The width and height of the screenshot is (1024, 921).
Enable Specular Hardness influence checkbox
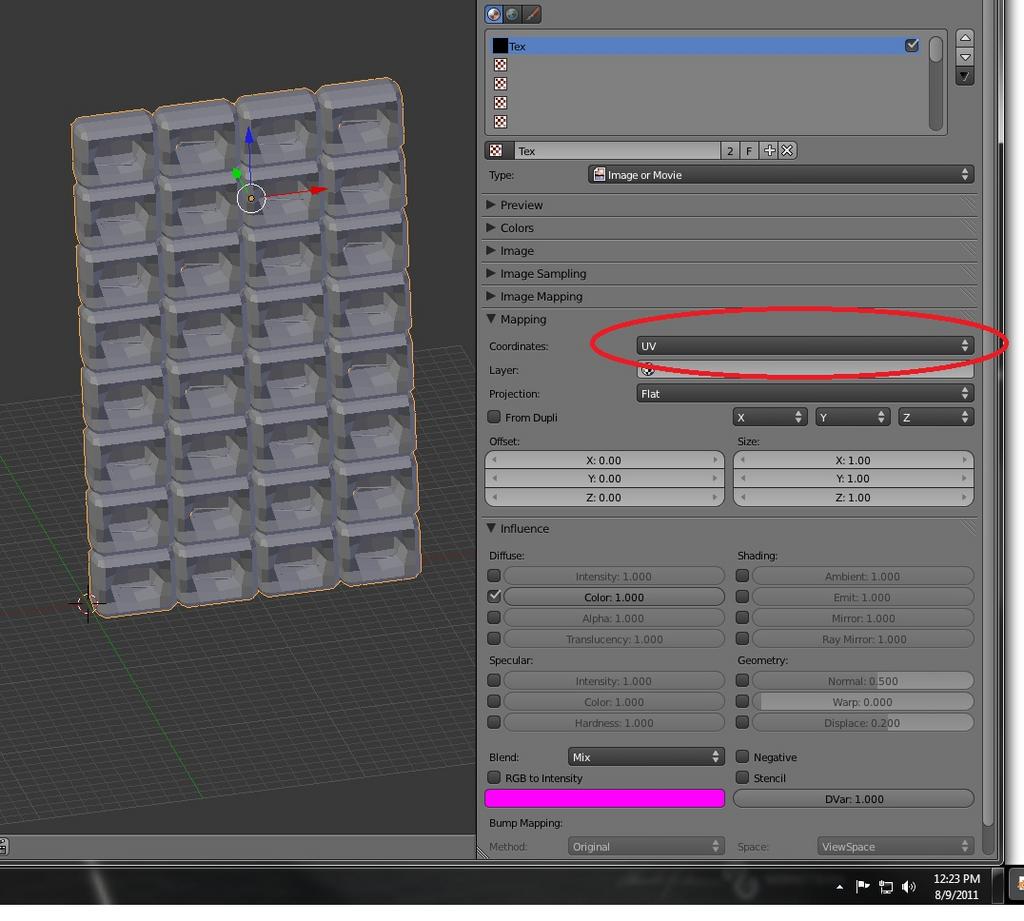pyautogui.click(x=494, y=722)
